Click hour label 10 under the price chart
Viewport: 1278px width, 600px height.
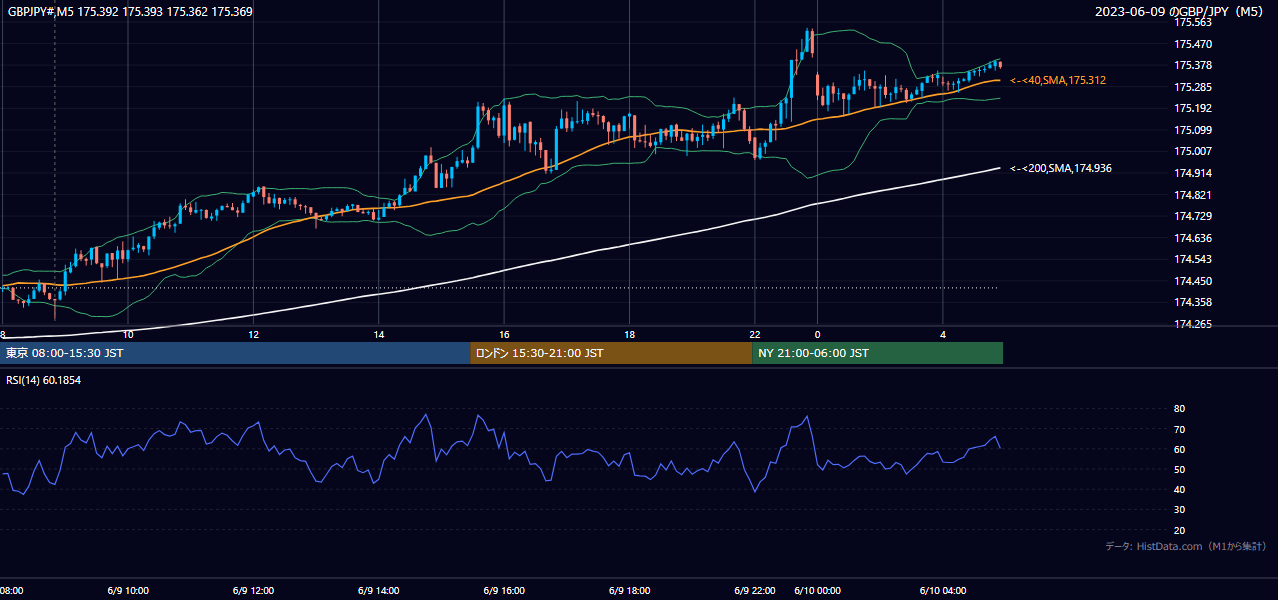pyautogui.click(x=127, y=335)
